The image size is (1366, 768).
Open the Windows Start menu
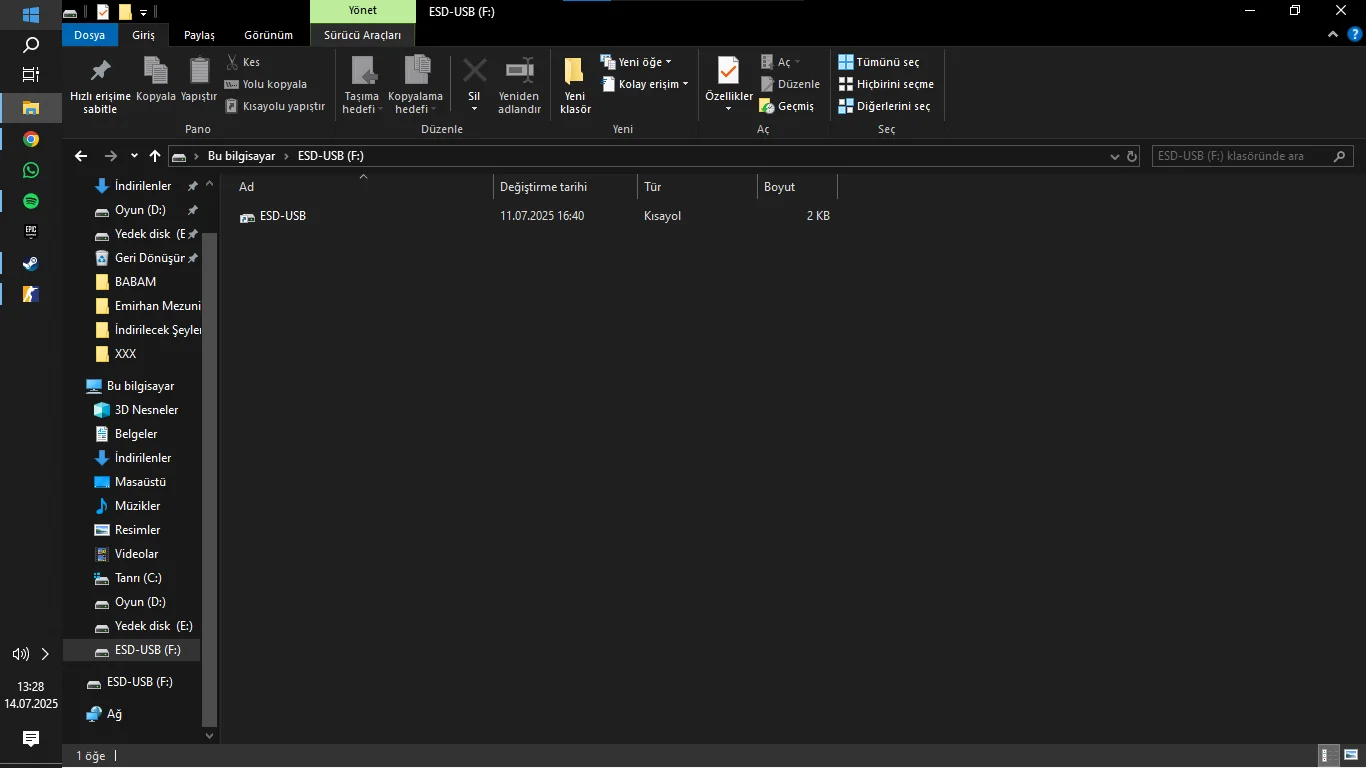pos(31,15)
